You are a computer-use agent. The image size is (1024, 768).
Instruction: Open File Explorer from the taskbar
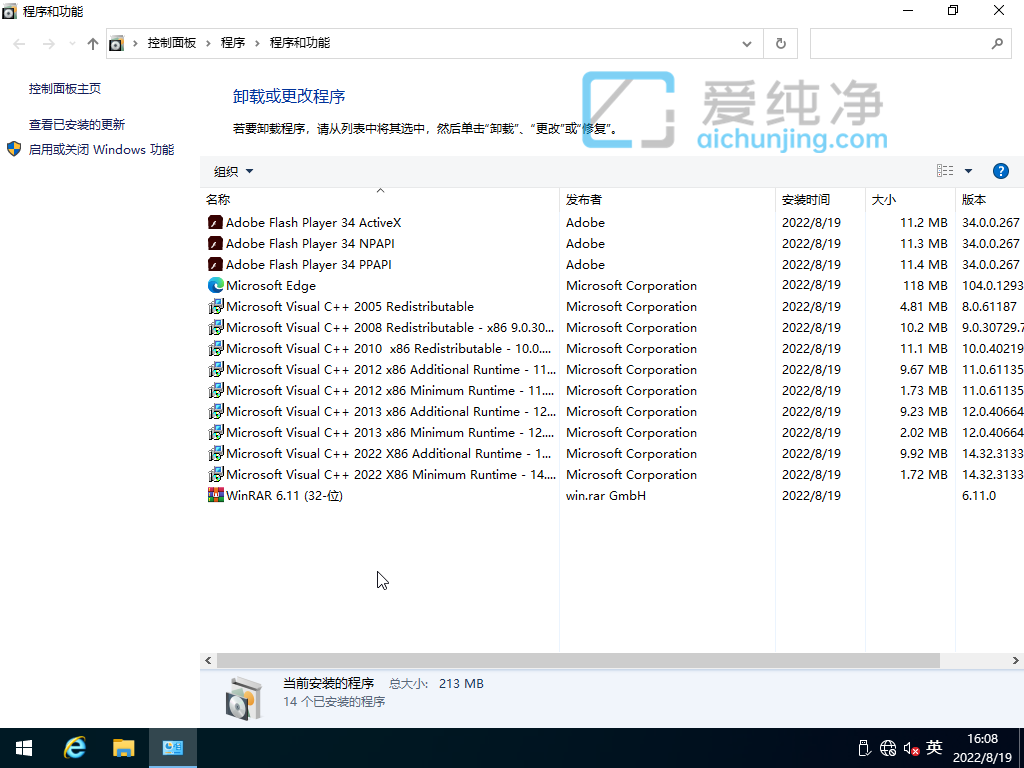pos(123,748)
